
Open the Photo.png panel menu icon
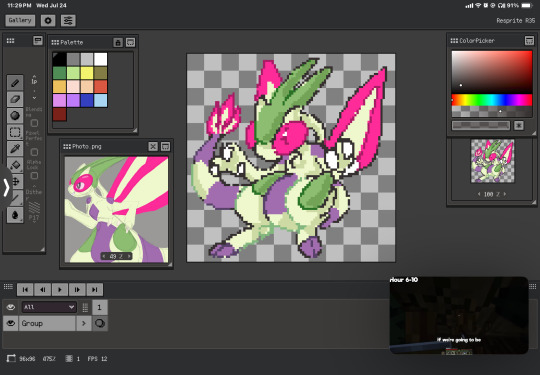pos(165,146)
